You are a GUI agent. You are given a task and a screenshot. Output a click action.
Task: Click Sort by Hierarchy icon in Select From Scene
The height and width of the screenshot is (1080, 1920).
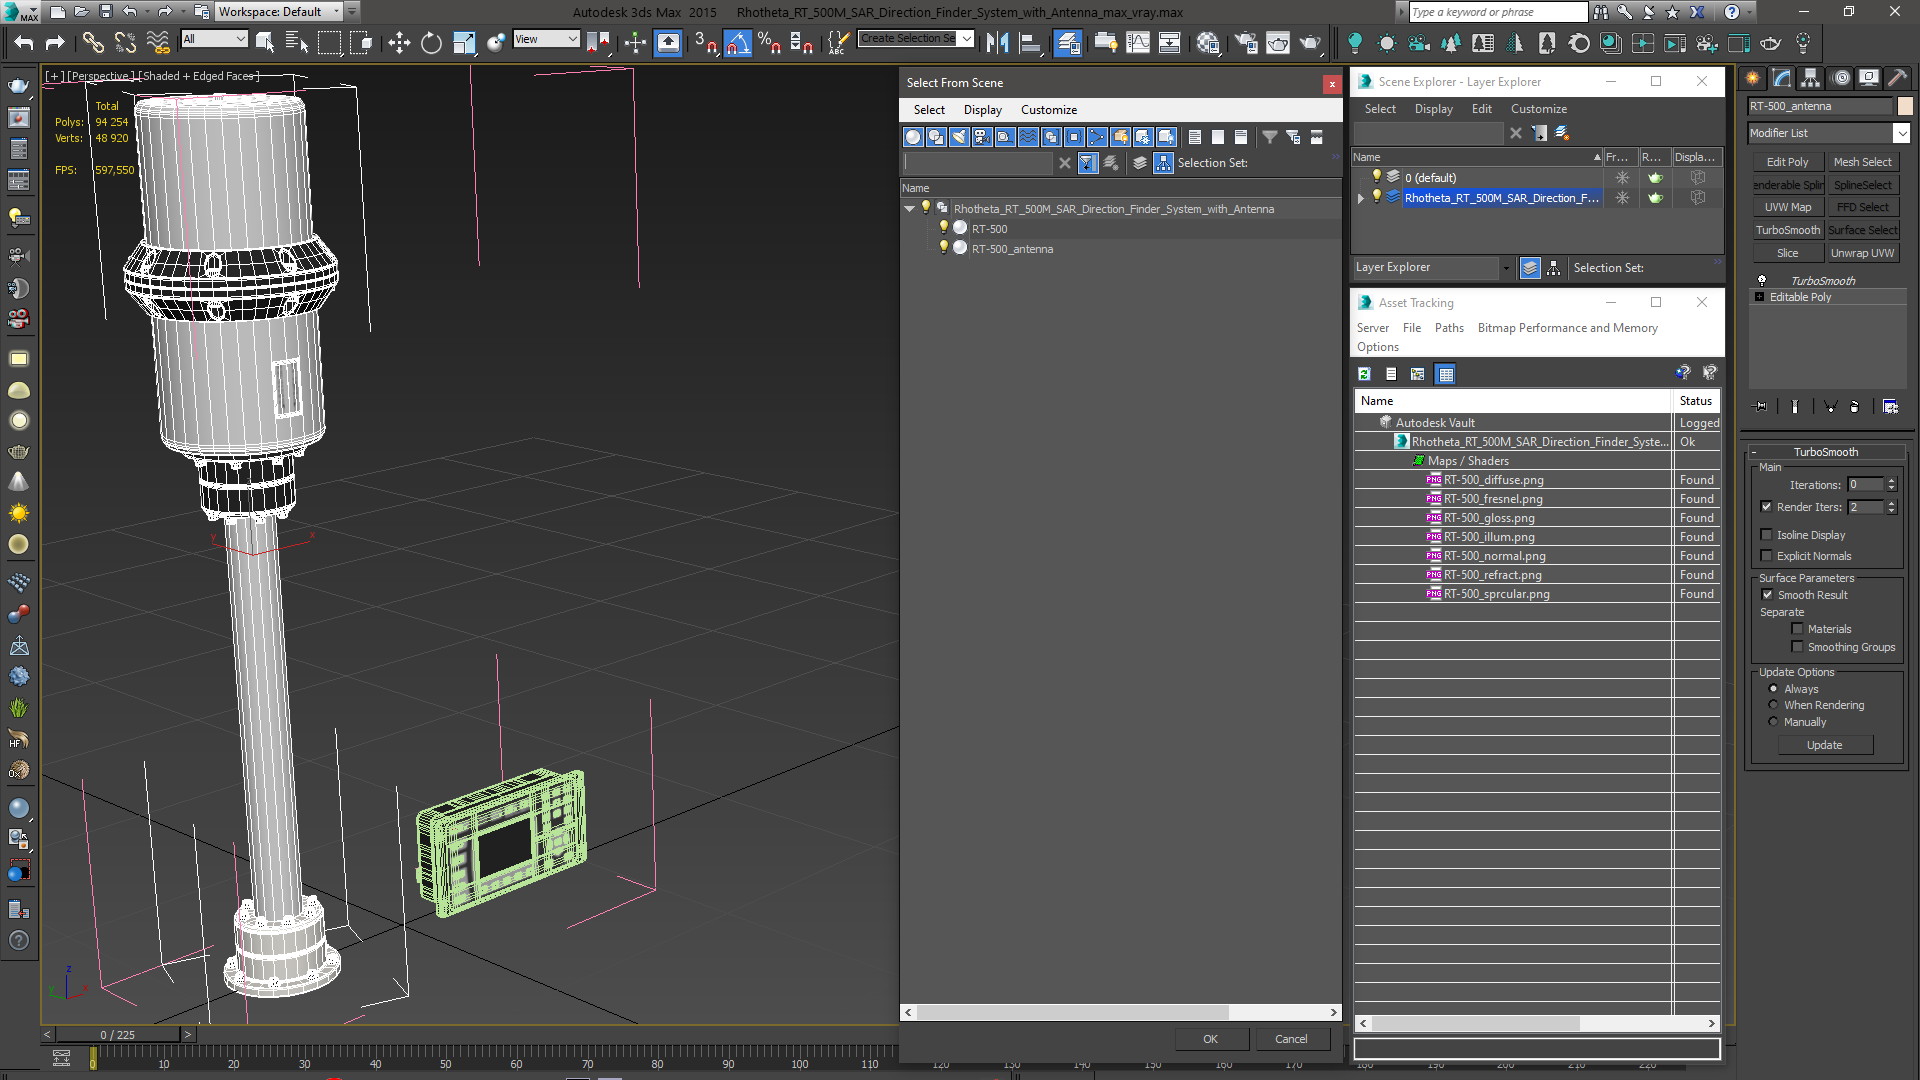1163,163
